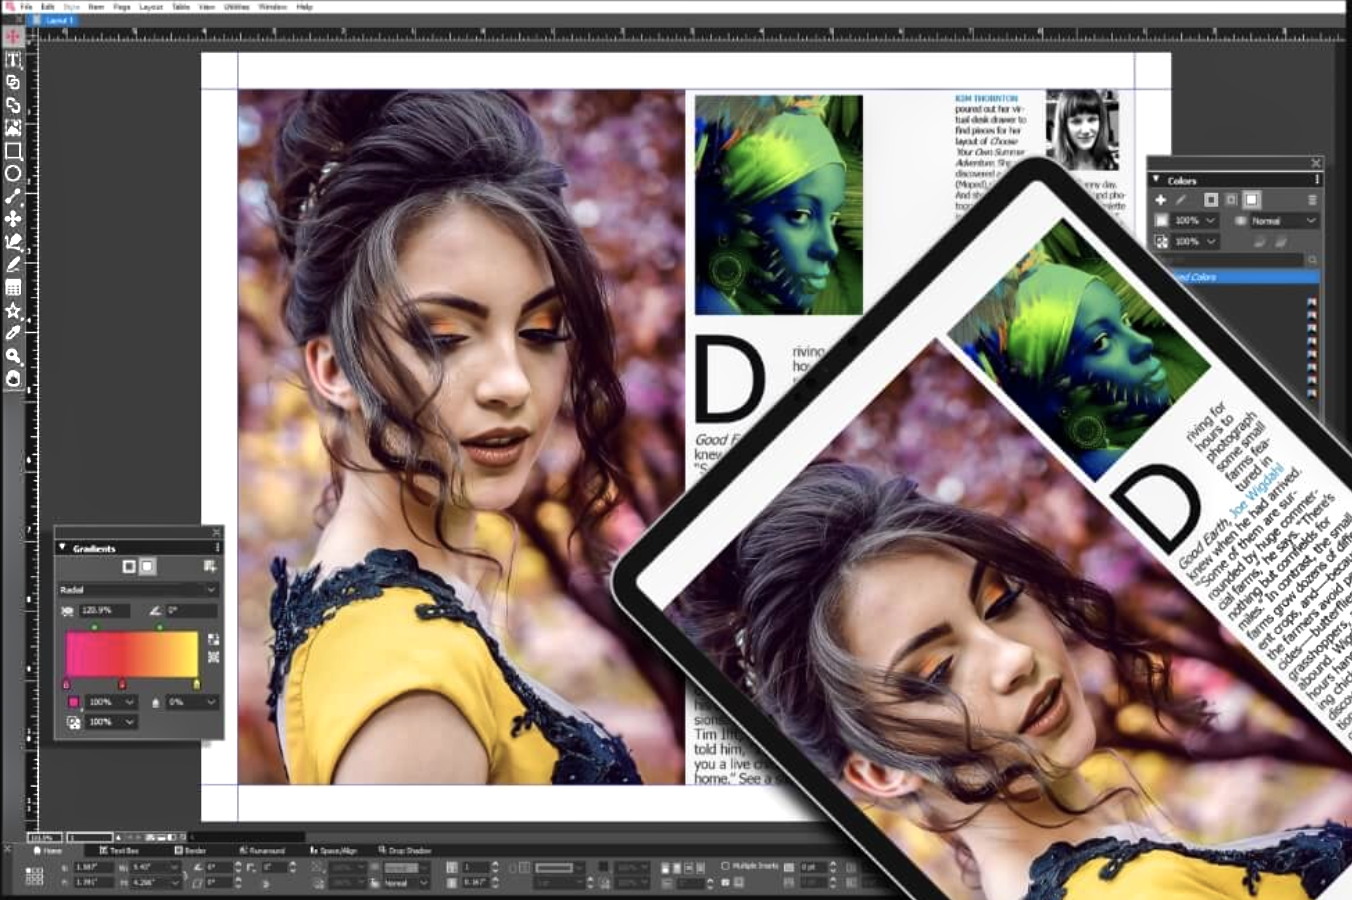Open the Window menu
Screen dimensions: 1352x900
pyautogui.click(x=273, y=7)
